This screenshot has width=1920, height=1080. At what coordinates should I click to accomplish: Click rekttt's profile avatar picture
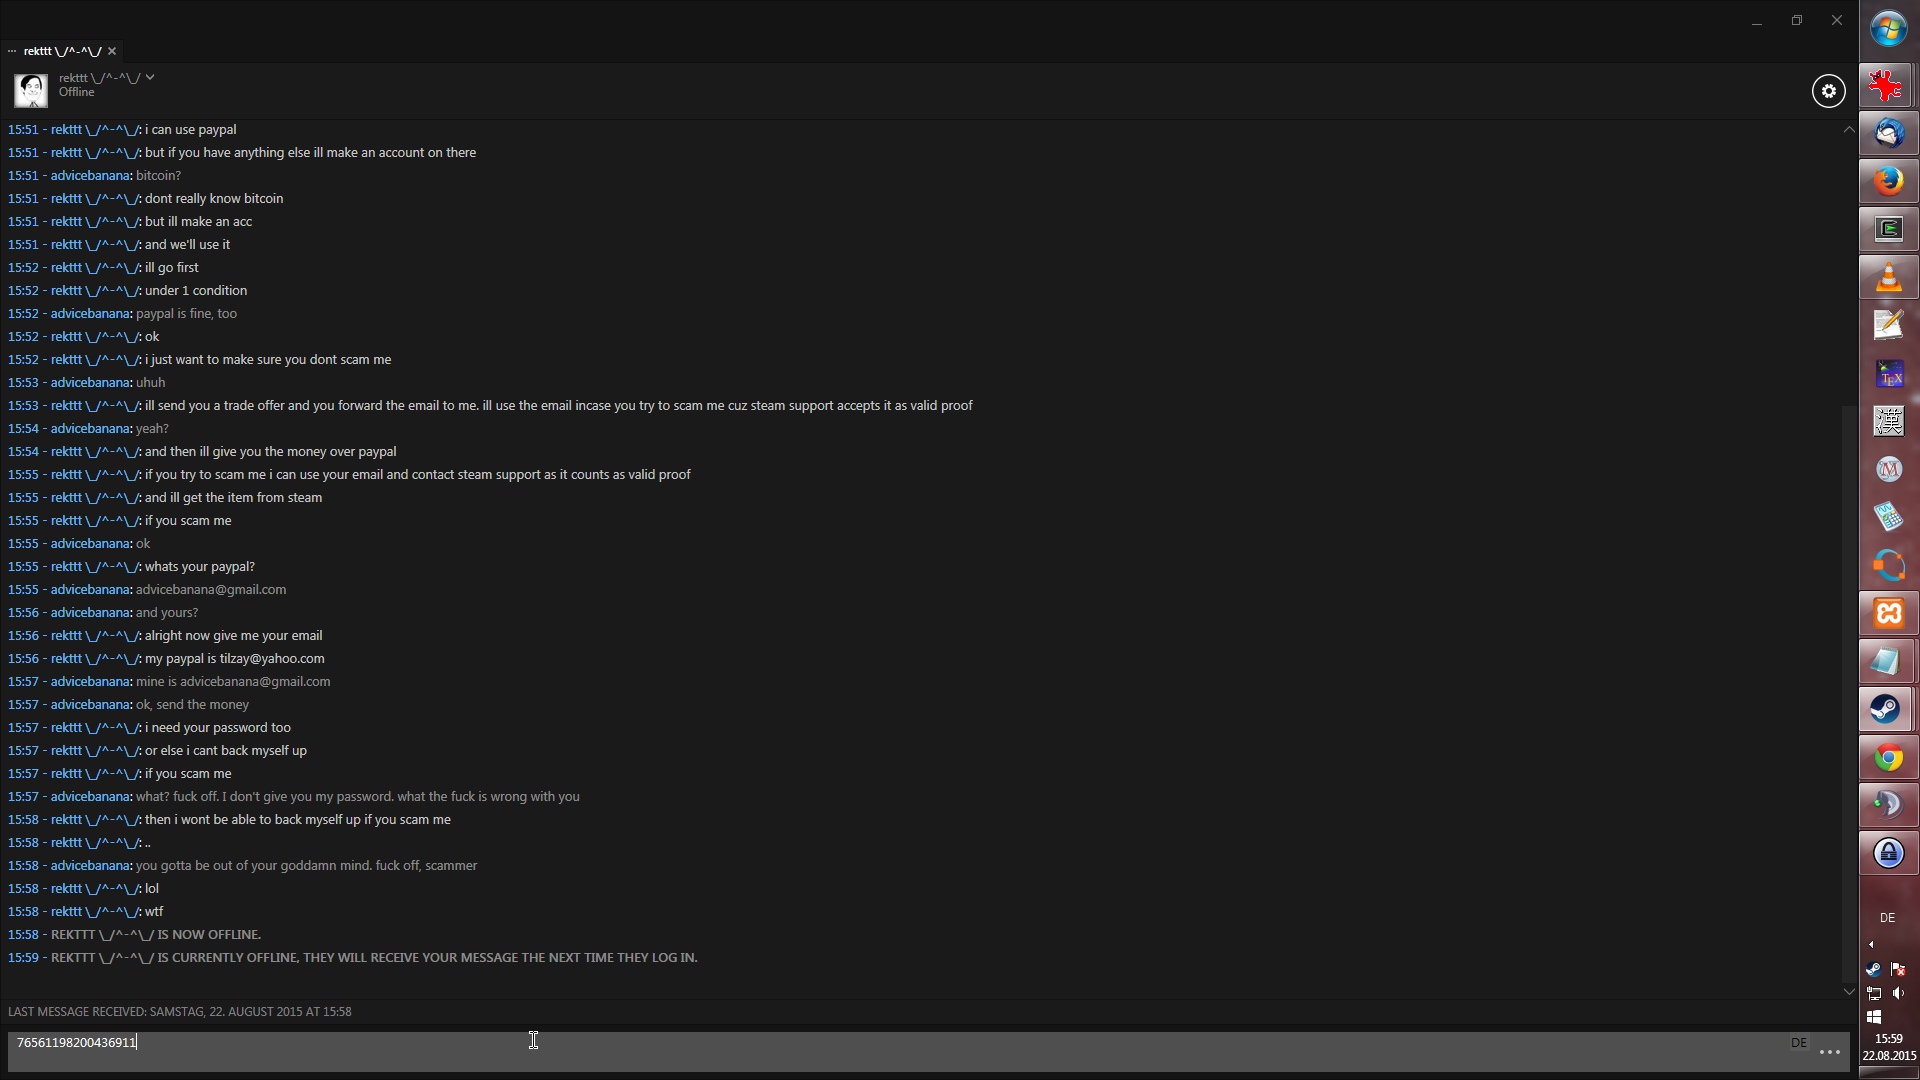(31, 90)
